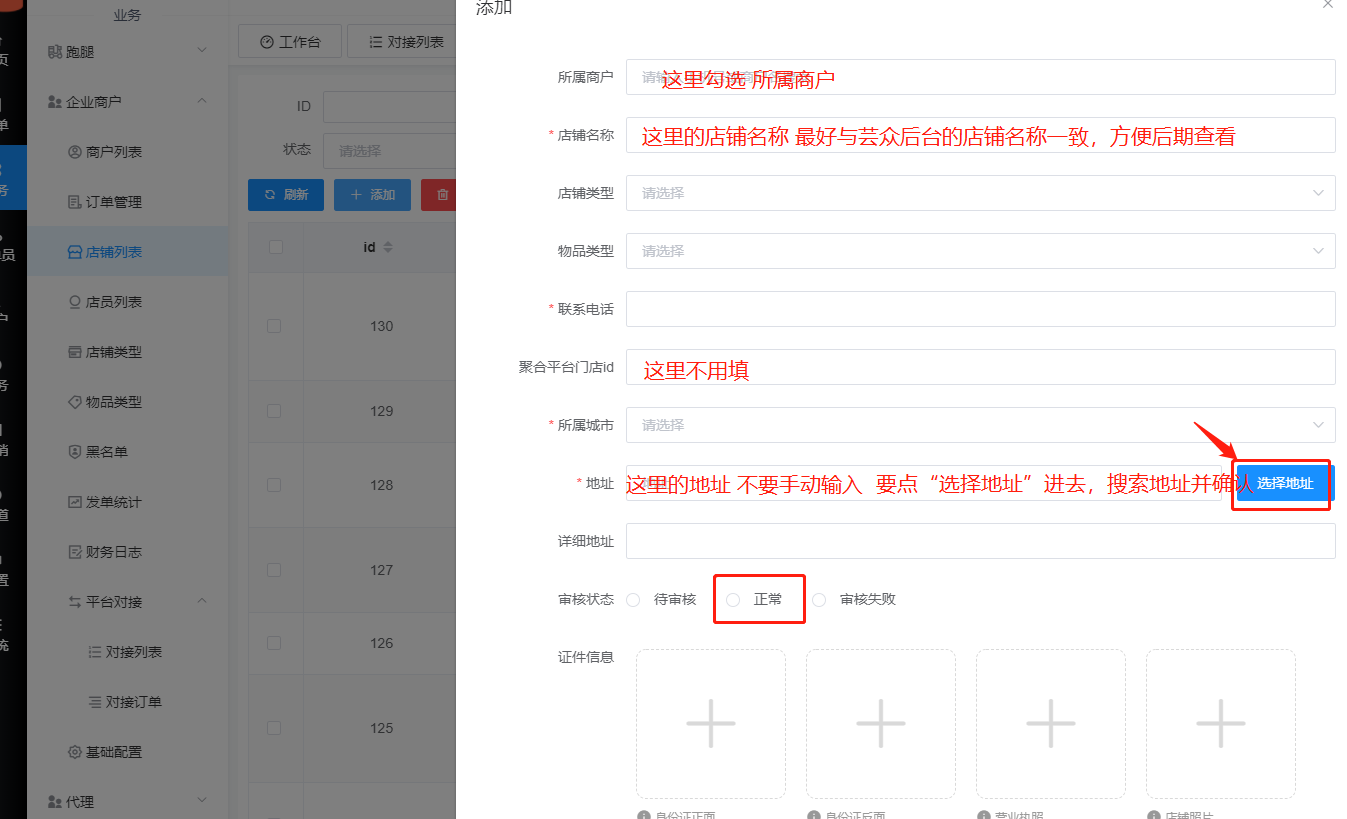Upload a 身份证正面 photo via plus box
This screenshot has width=1347, height=819.
[x=710, y=723]
